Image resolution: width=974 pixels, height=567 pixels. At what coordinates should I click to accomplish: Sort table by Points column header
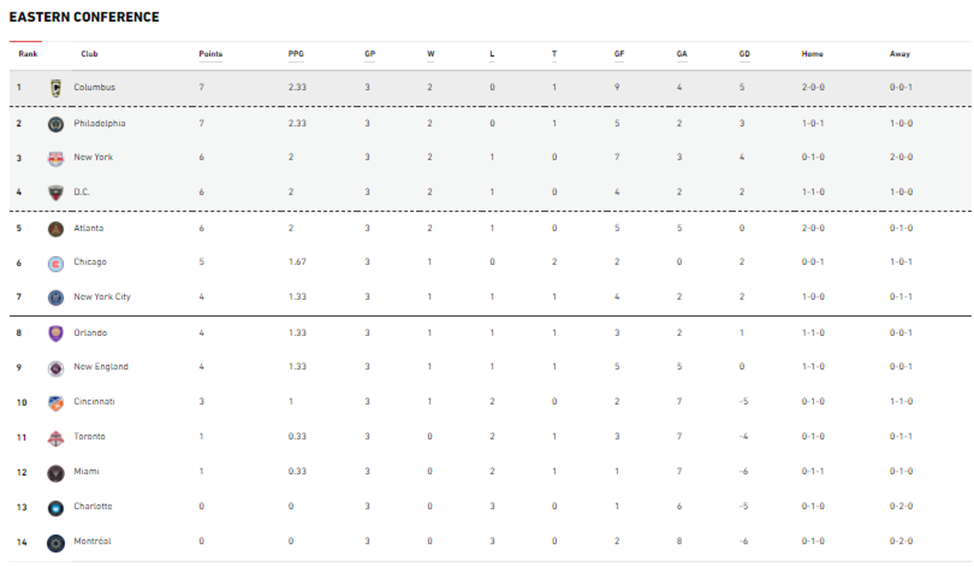(x=211, y=54)
